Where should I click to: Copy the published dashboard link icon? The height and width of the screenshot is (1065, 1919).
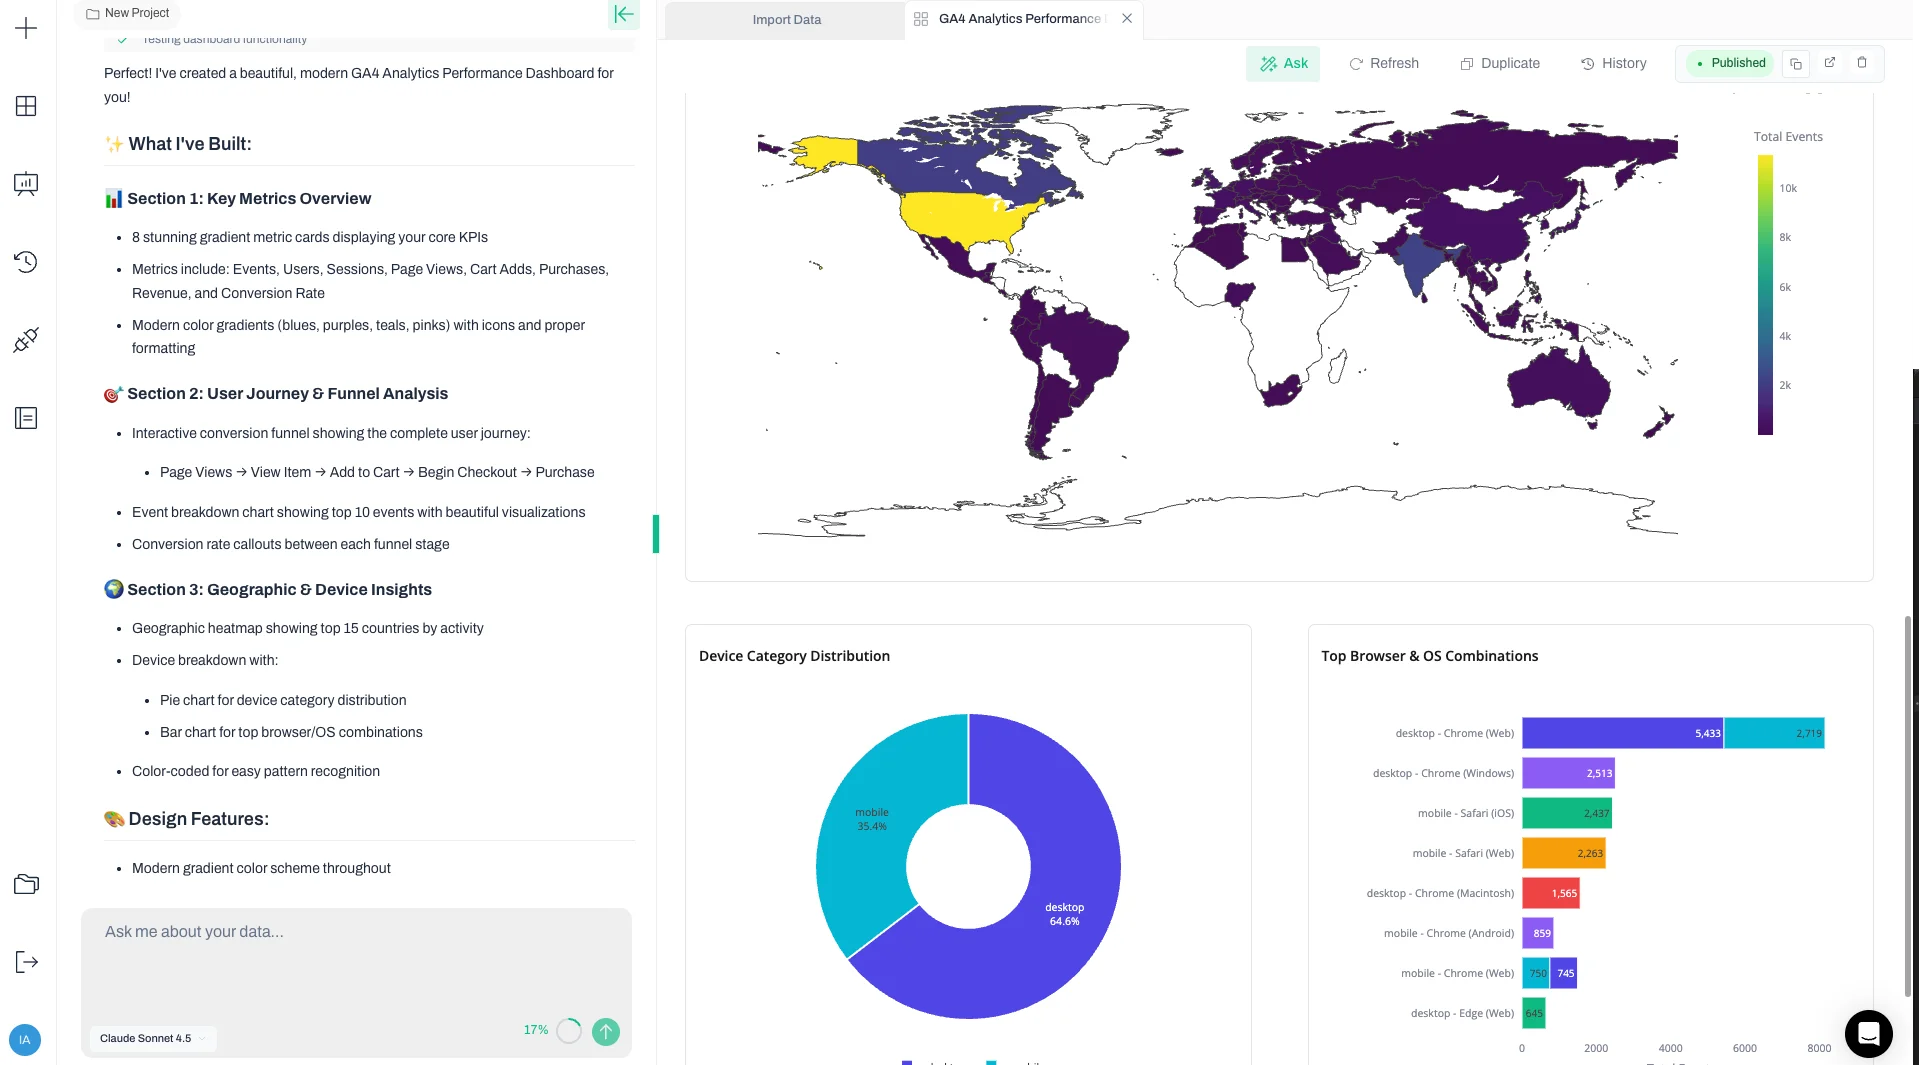coord(1795,62)
